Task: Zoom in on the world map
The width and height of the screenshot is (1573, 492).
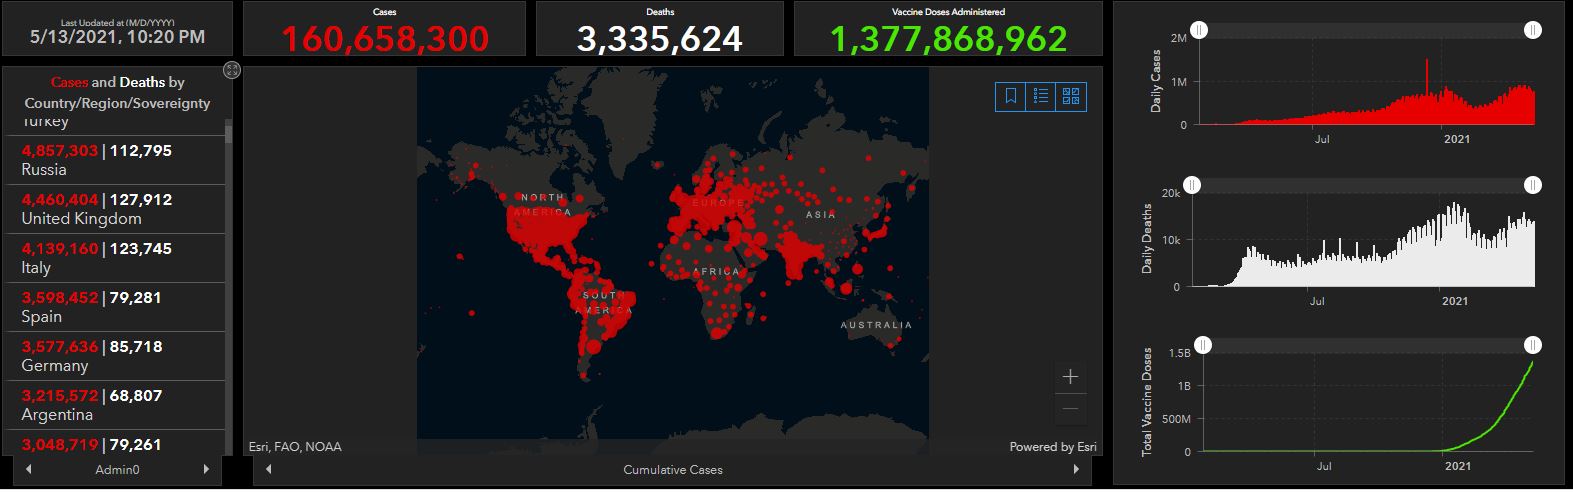Action: tap(1070, 377)
